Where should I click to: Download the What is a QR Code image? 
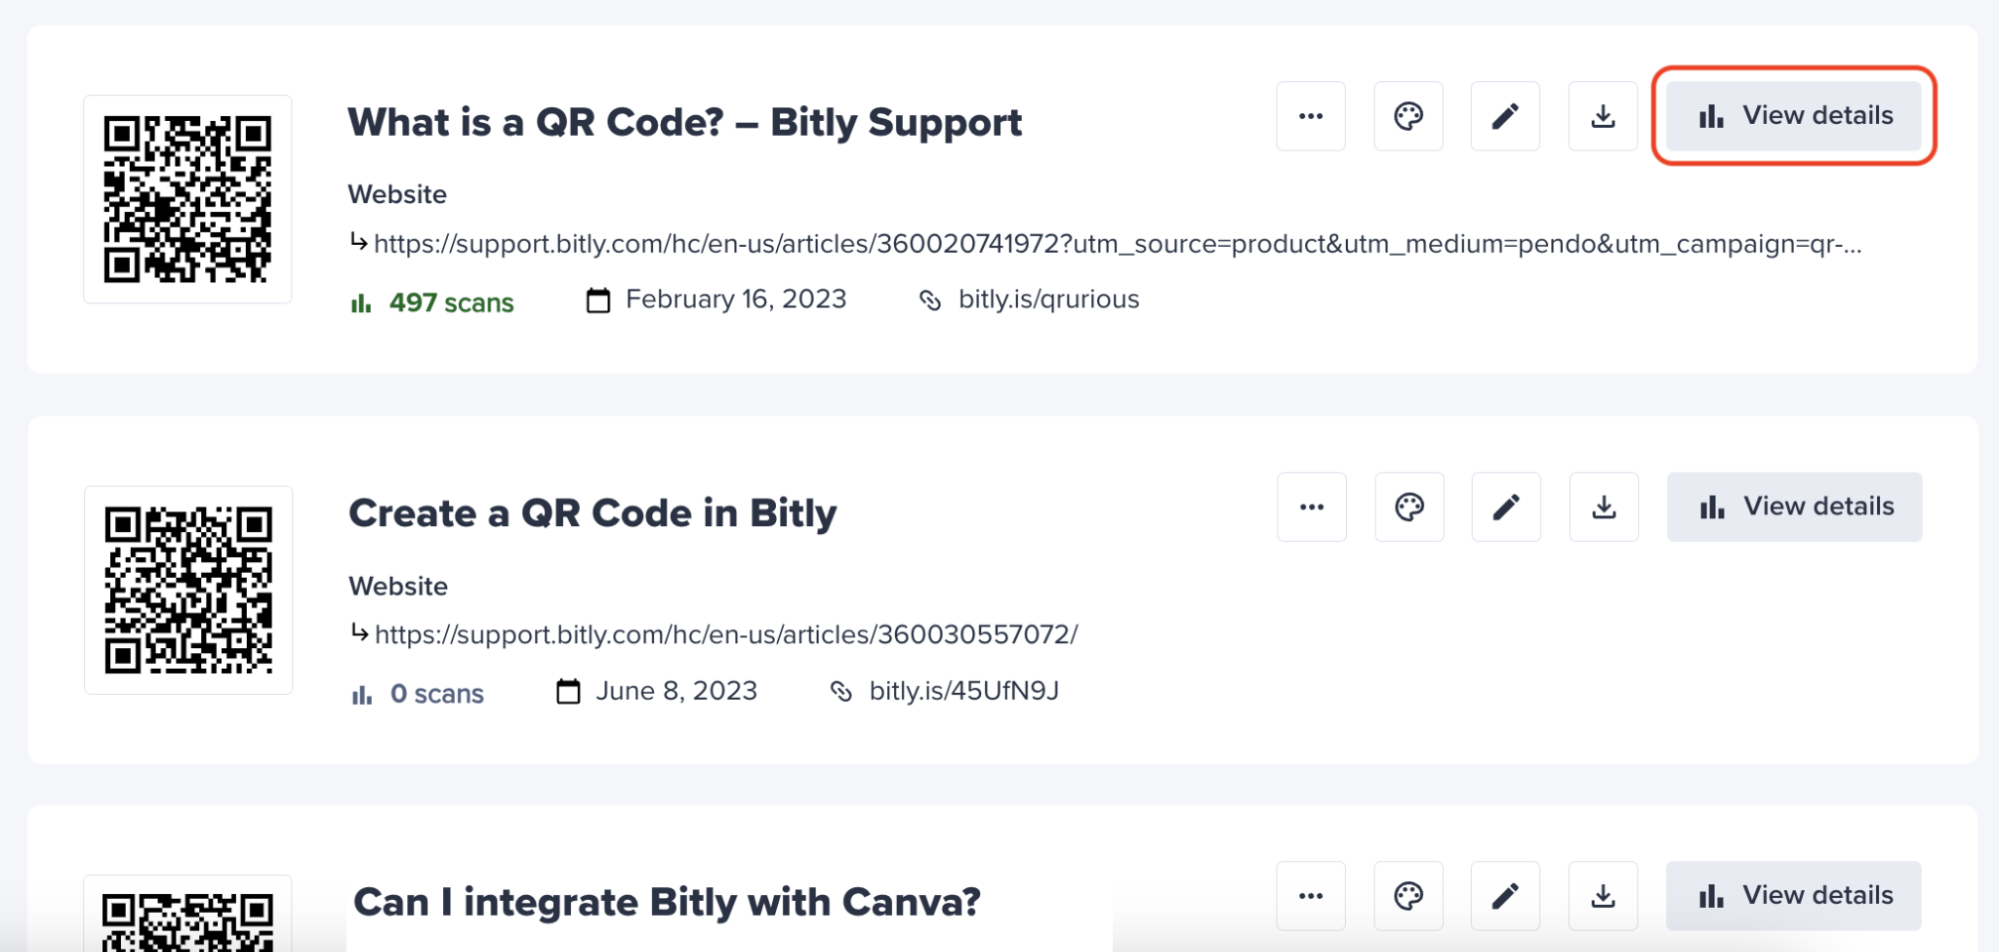click(x=1603, y=116)
